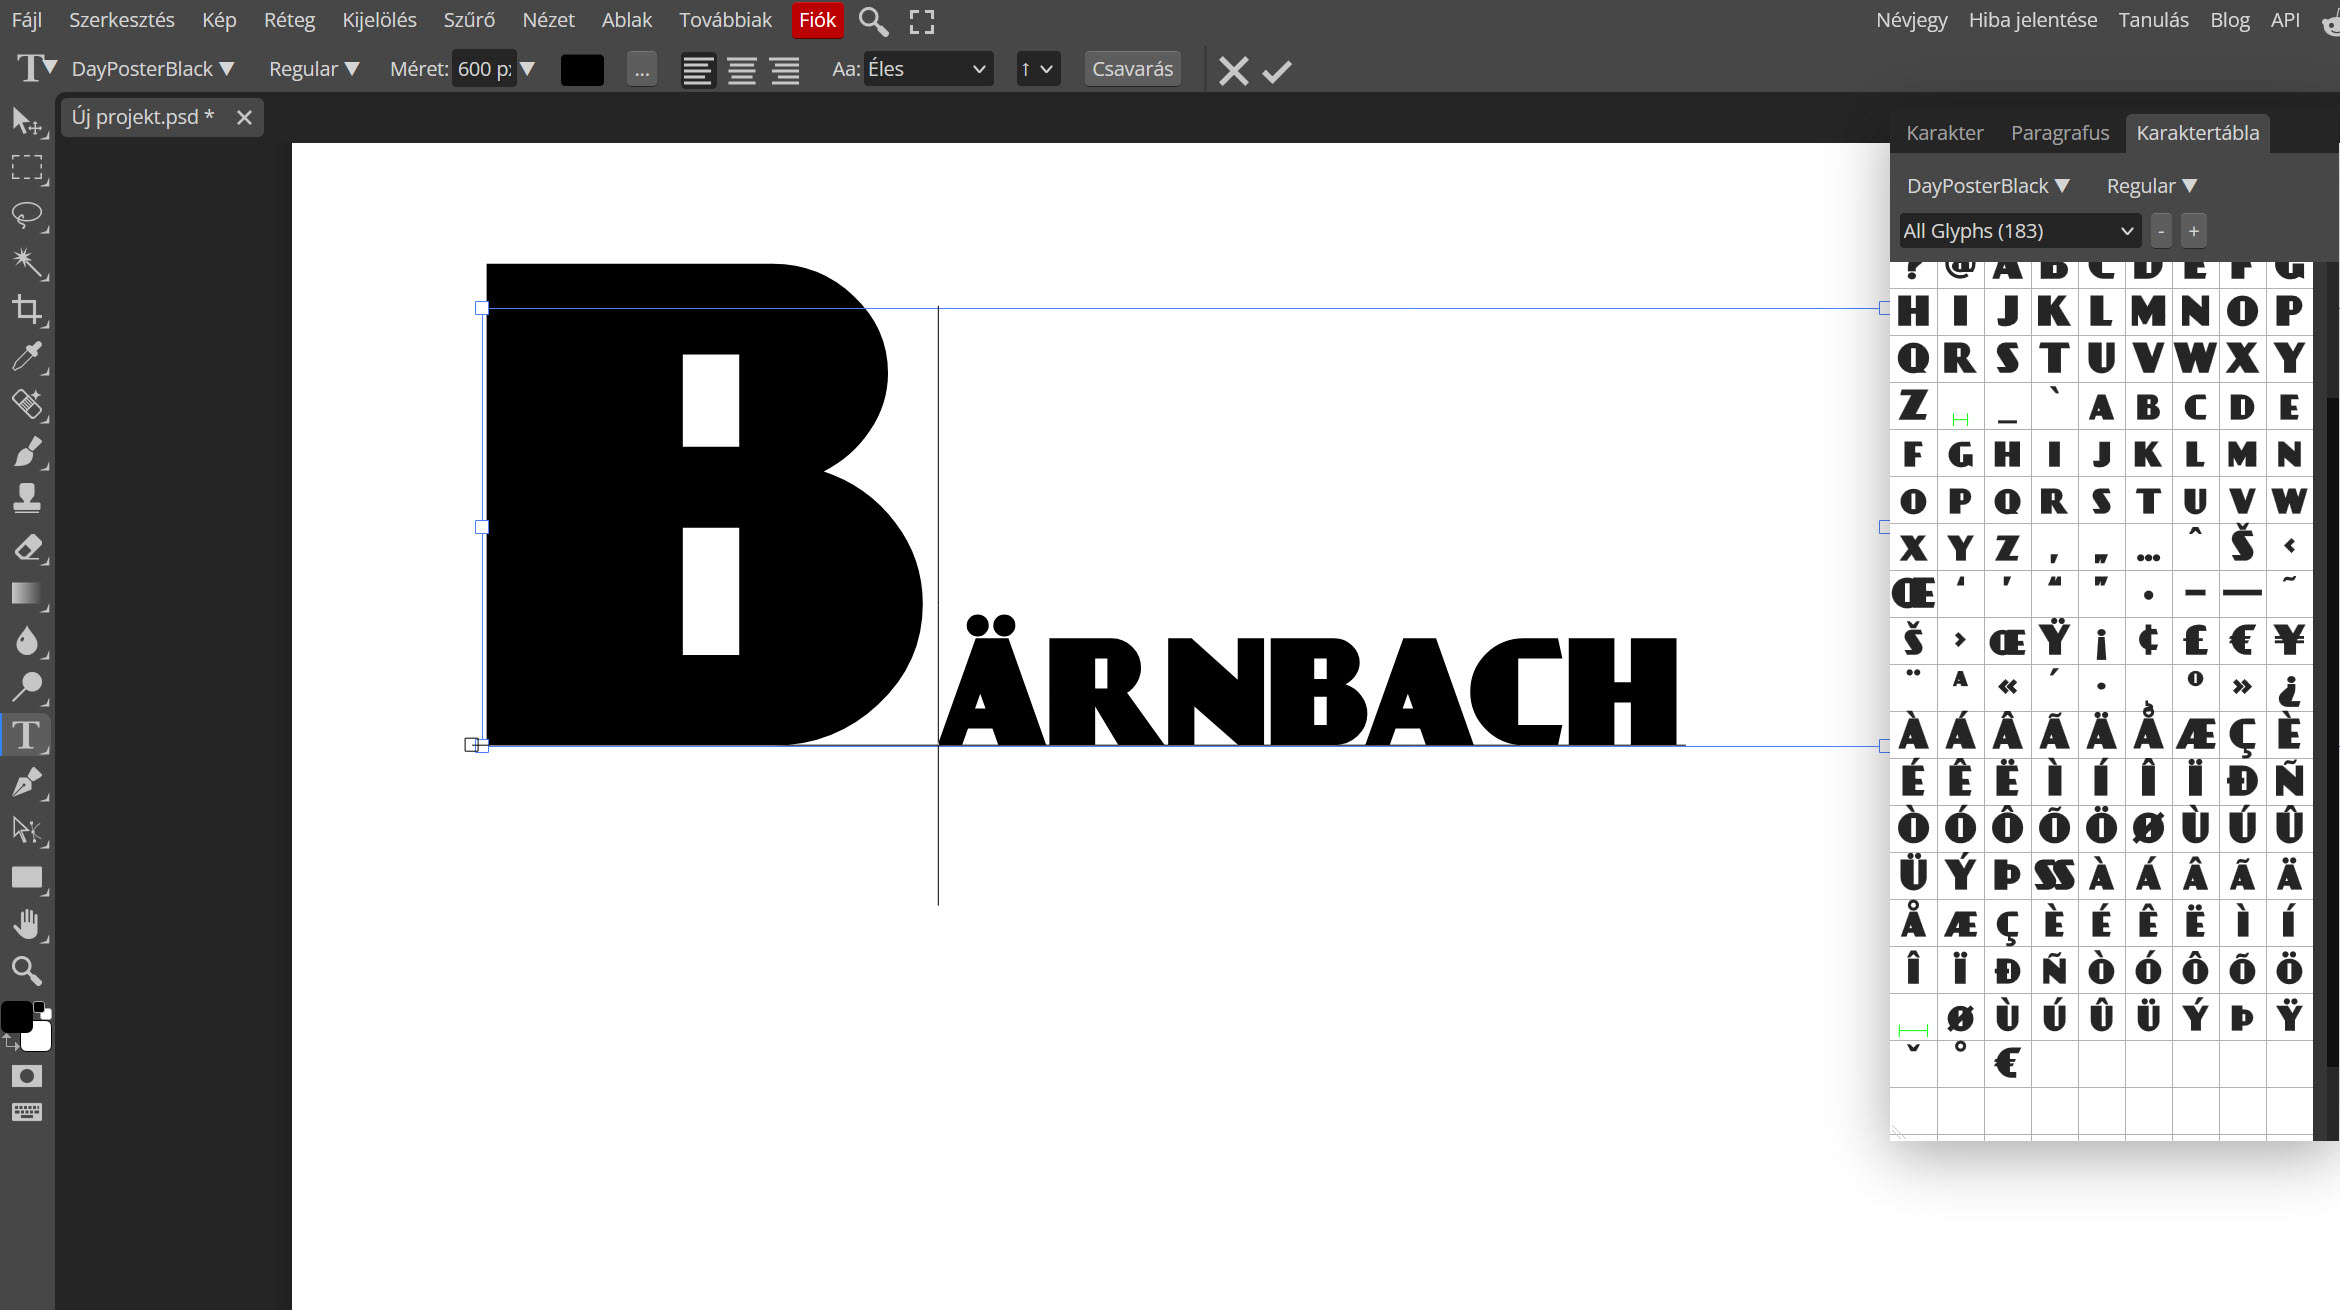Viewport: 2340px width, 1310px height.
Task: Open the Továbbiak menu
Action: pos(725,20)
